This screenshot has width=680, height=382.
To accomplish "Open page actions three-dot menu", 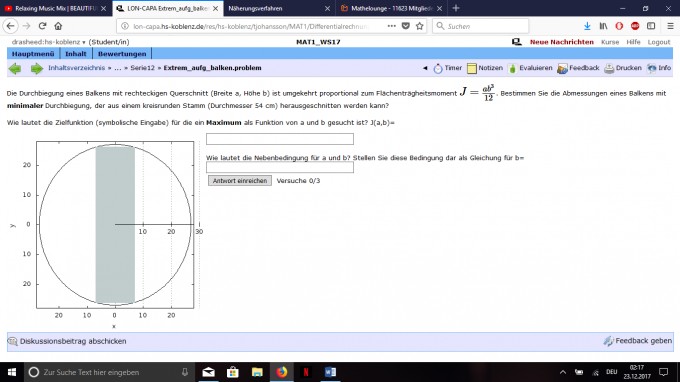I will 392,26.
